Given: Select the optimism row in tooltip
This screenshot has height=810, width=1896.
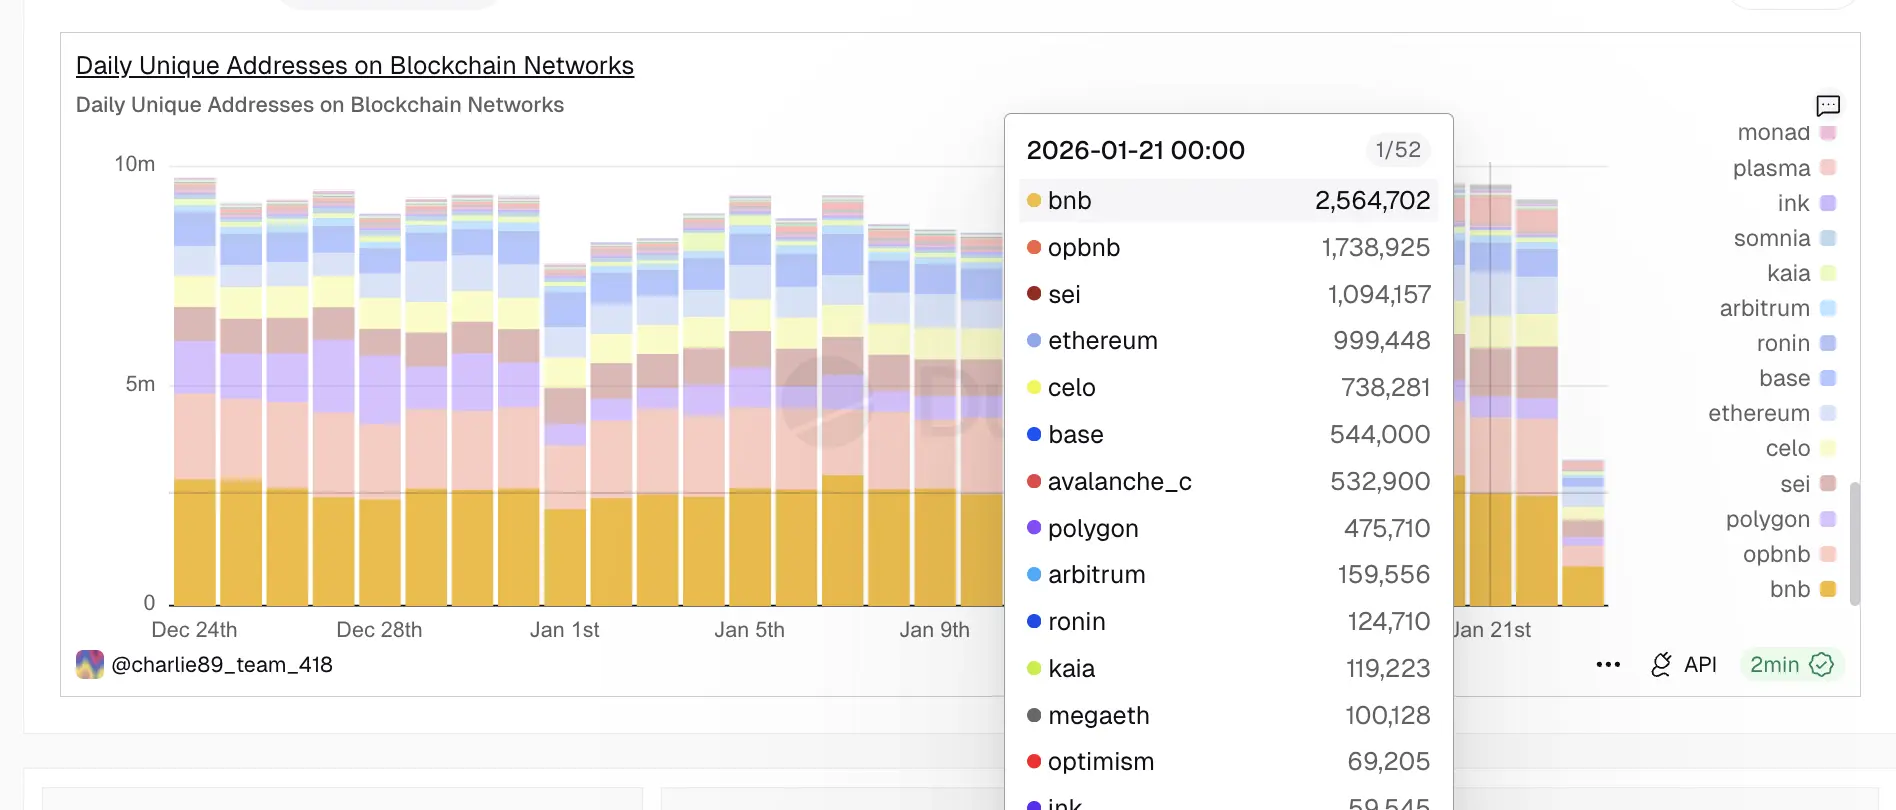Looking at the screenshot, I should tap(1228, 761).
